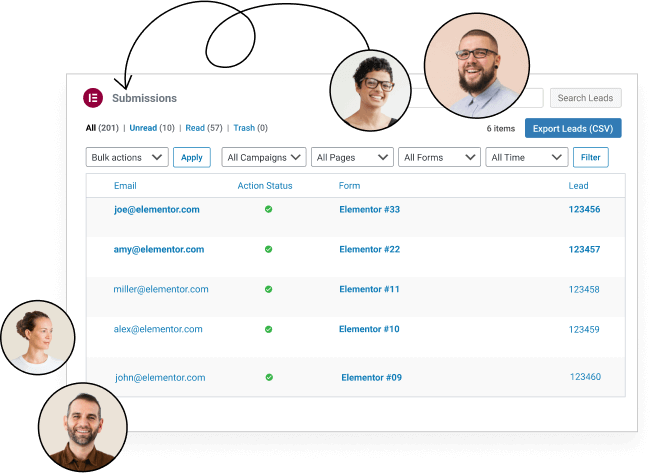The image size is (659, 473).
Task: Expand the All Campaigns filter
Action: point(264,157)
